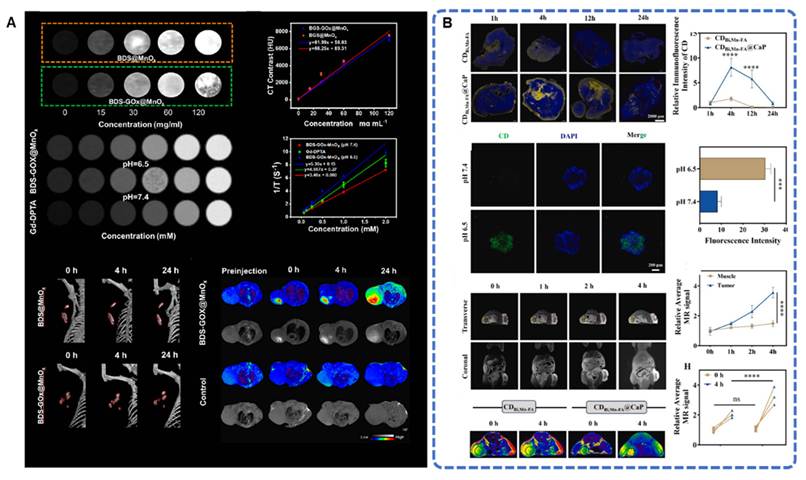
Task: Click the "Preinjection" column header
Action: [x=244, y=271]
